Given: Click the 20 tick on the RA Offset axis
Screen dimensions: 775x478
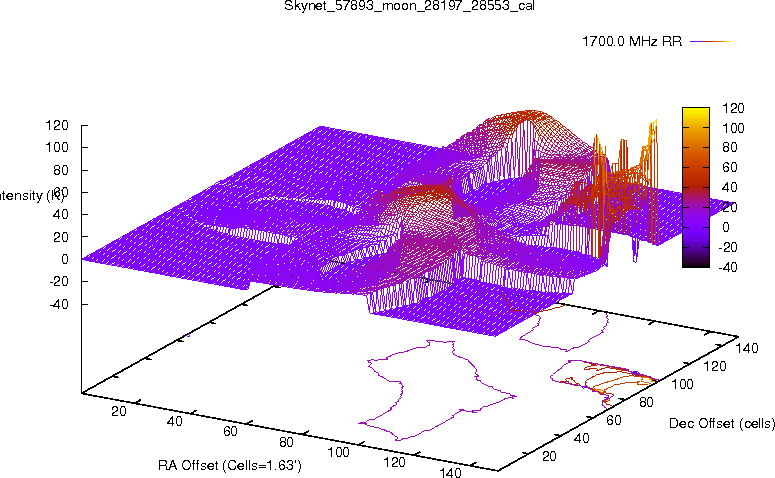Looking at the screenshot, I should pos(119,411).
